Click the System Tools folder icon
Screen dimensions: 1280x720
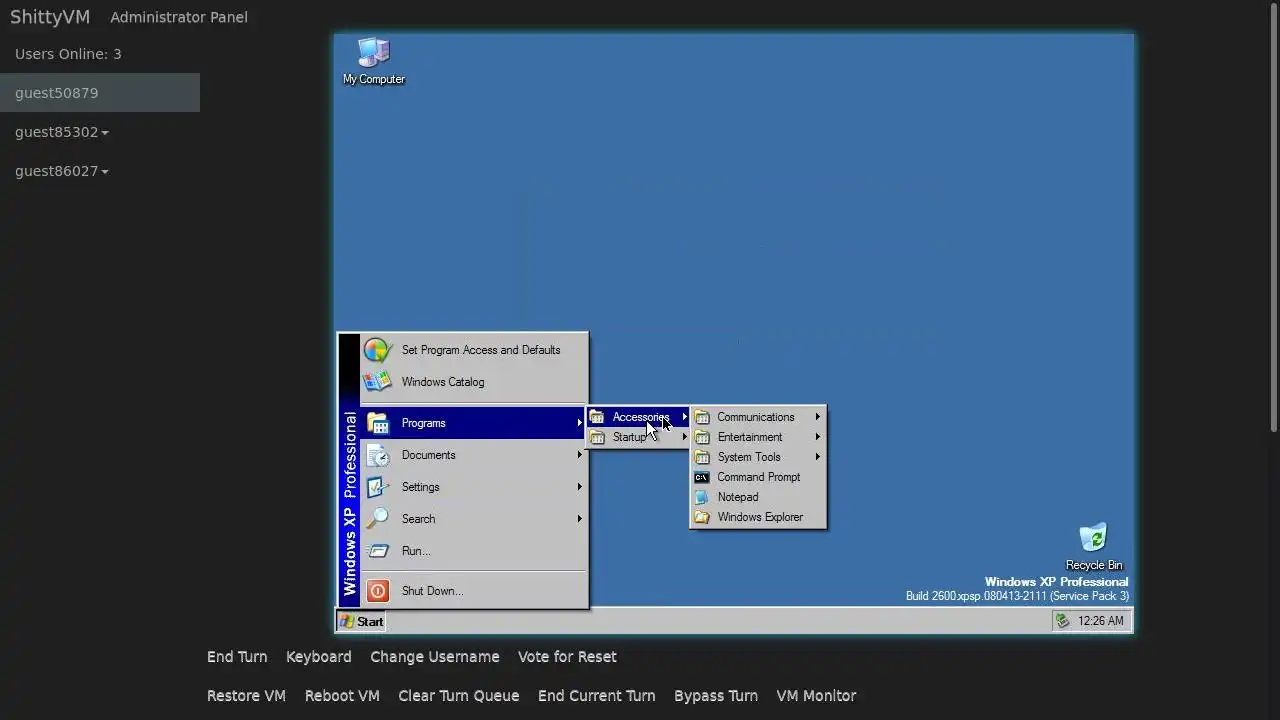tap(702, 457)
